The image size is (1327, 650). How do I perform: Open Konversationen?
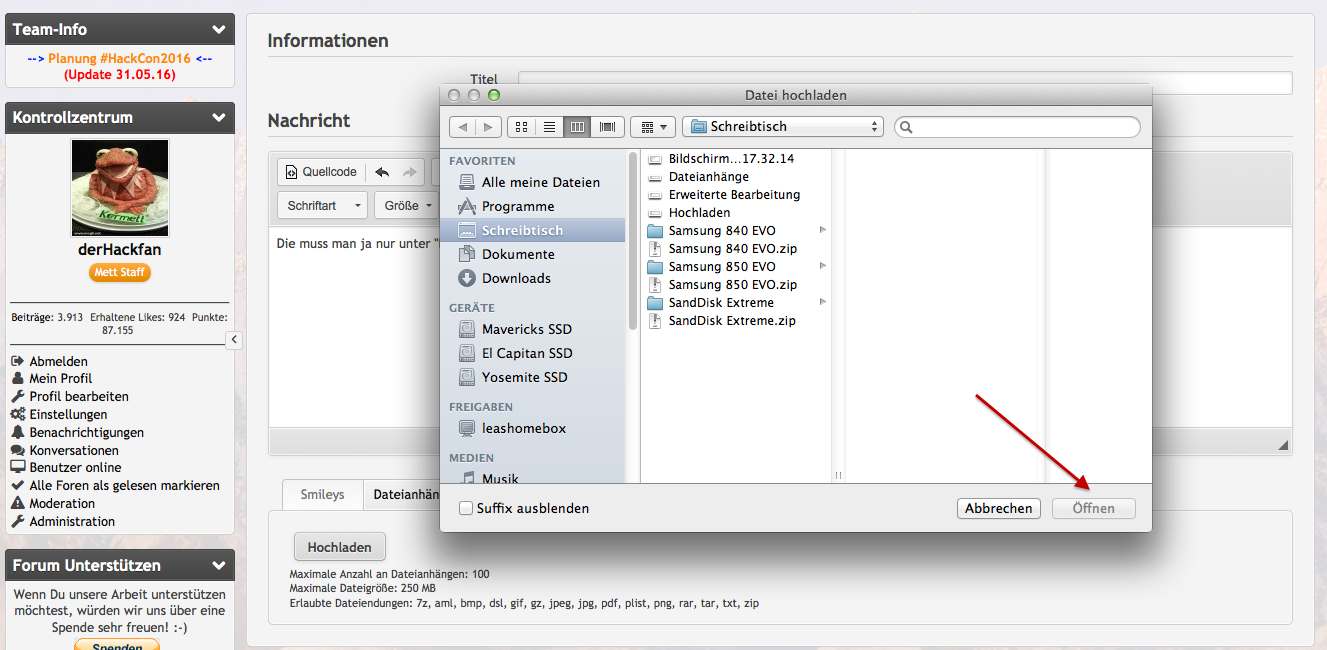pos(74,450)
